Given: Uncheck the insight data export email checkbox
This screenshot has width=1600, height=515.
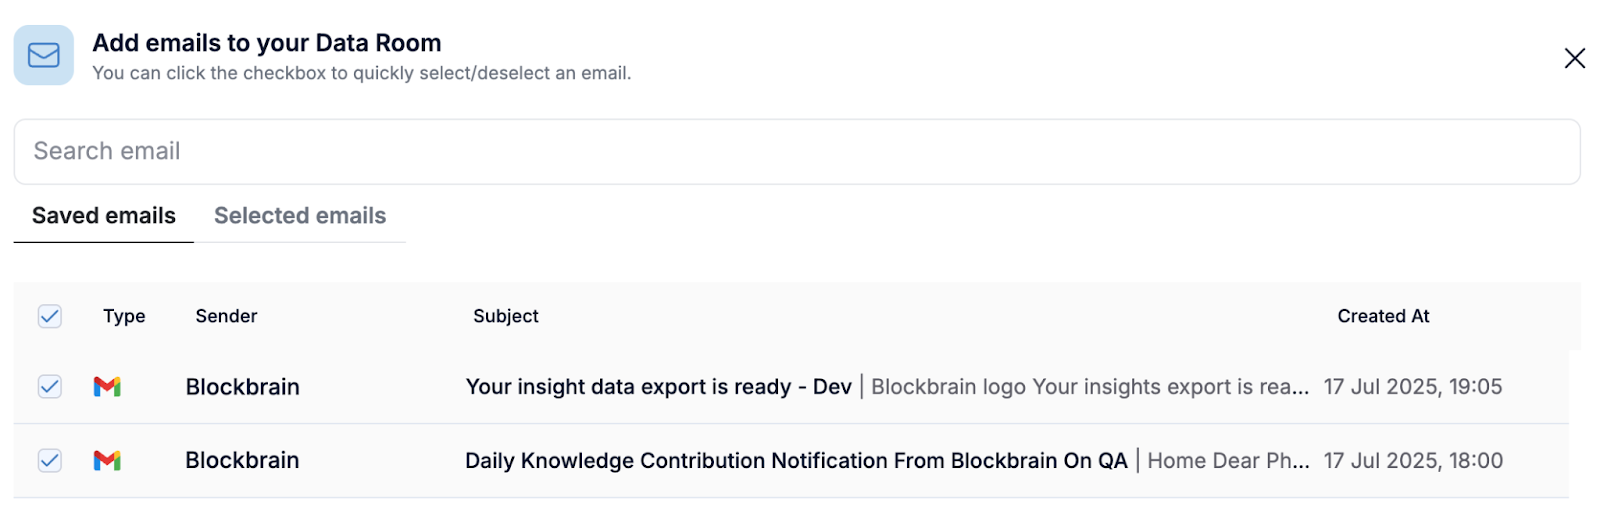Looking at the screenshot, I should click(50, 386).
